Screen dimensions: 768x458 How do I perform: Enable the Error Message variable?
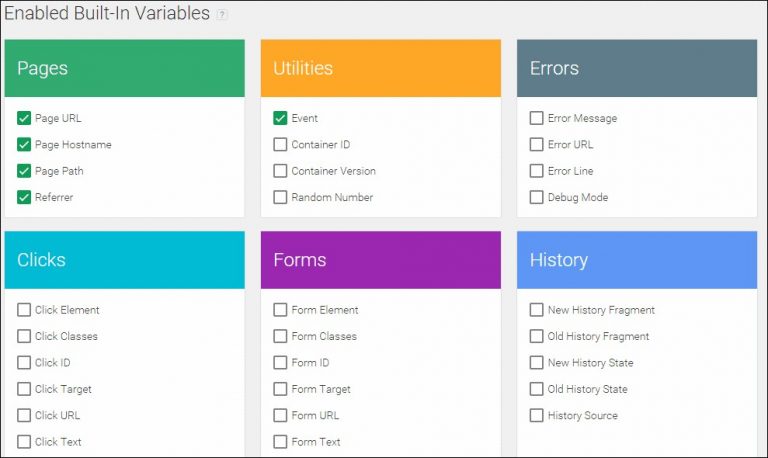click(x=537, y=118)
